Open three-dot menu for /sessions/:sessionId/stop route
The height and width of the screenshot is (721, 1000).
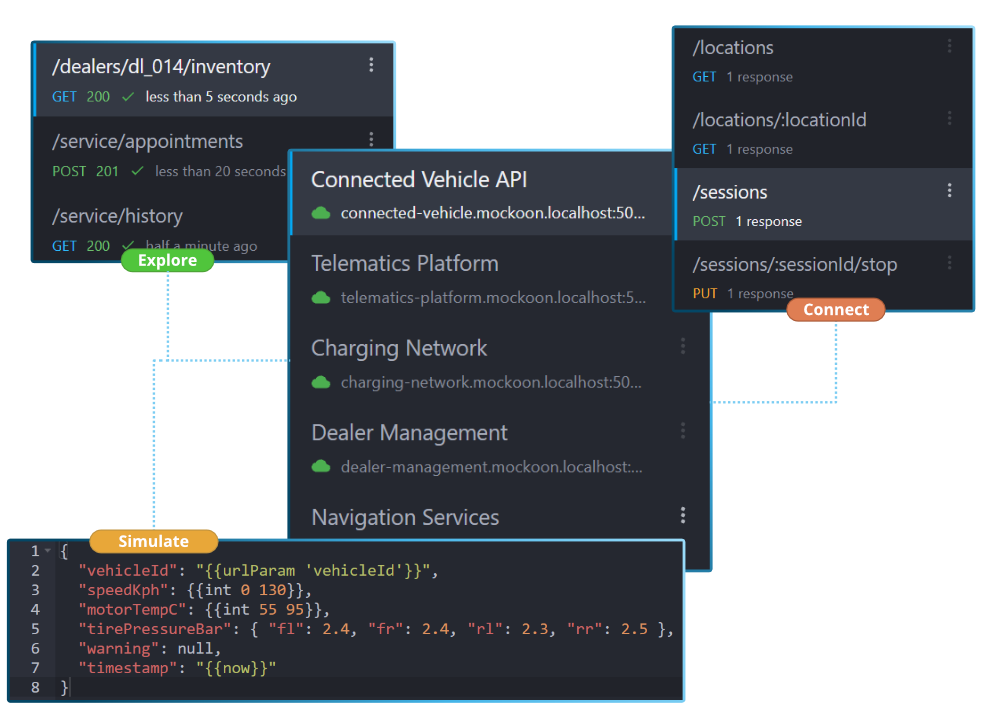(x=949, y=263)
